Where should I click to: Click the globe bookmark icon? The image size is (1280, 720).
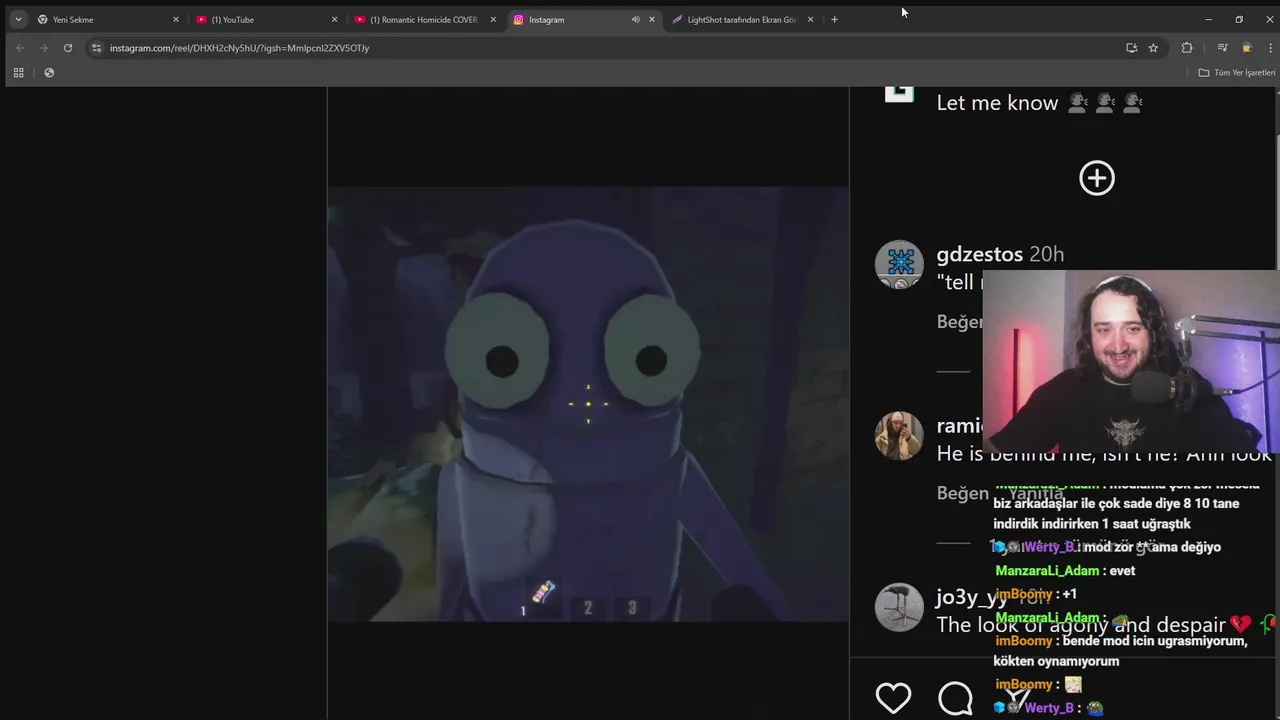pos(49,73)
